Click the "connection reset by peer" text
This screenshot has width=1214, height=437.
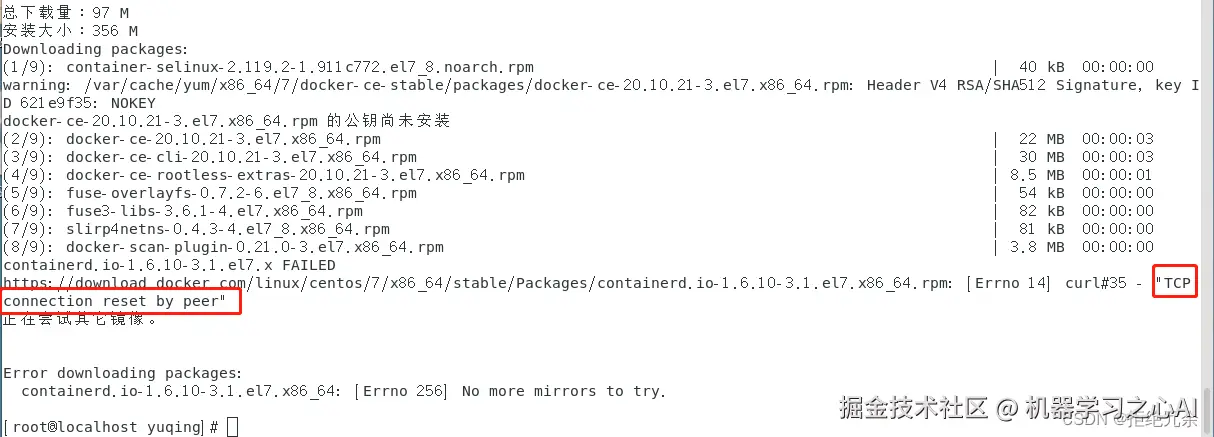(115, 301)
